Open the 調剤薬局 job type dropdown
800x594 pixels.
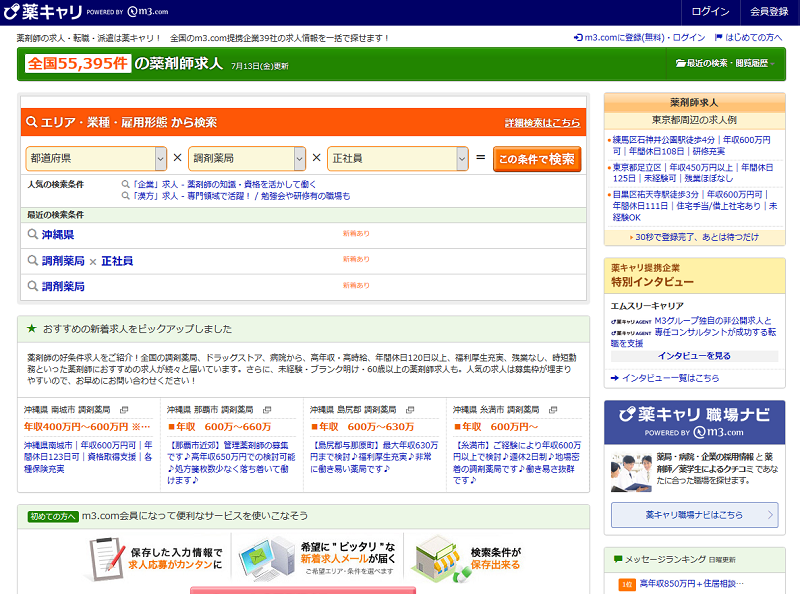tap(247, 159)
